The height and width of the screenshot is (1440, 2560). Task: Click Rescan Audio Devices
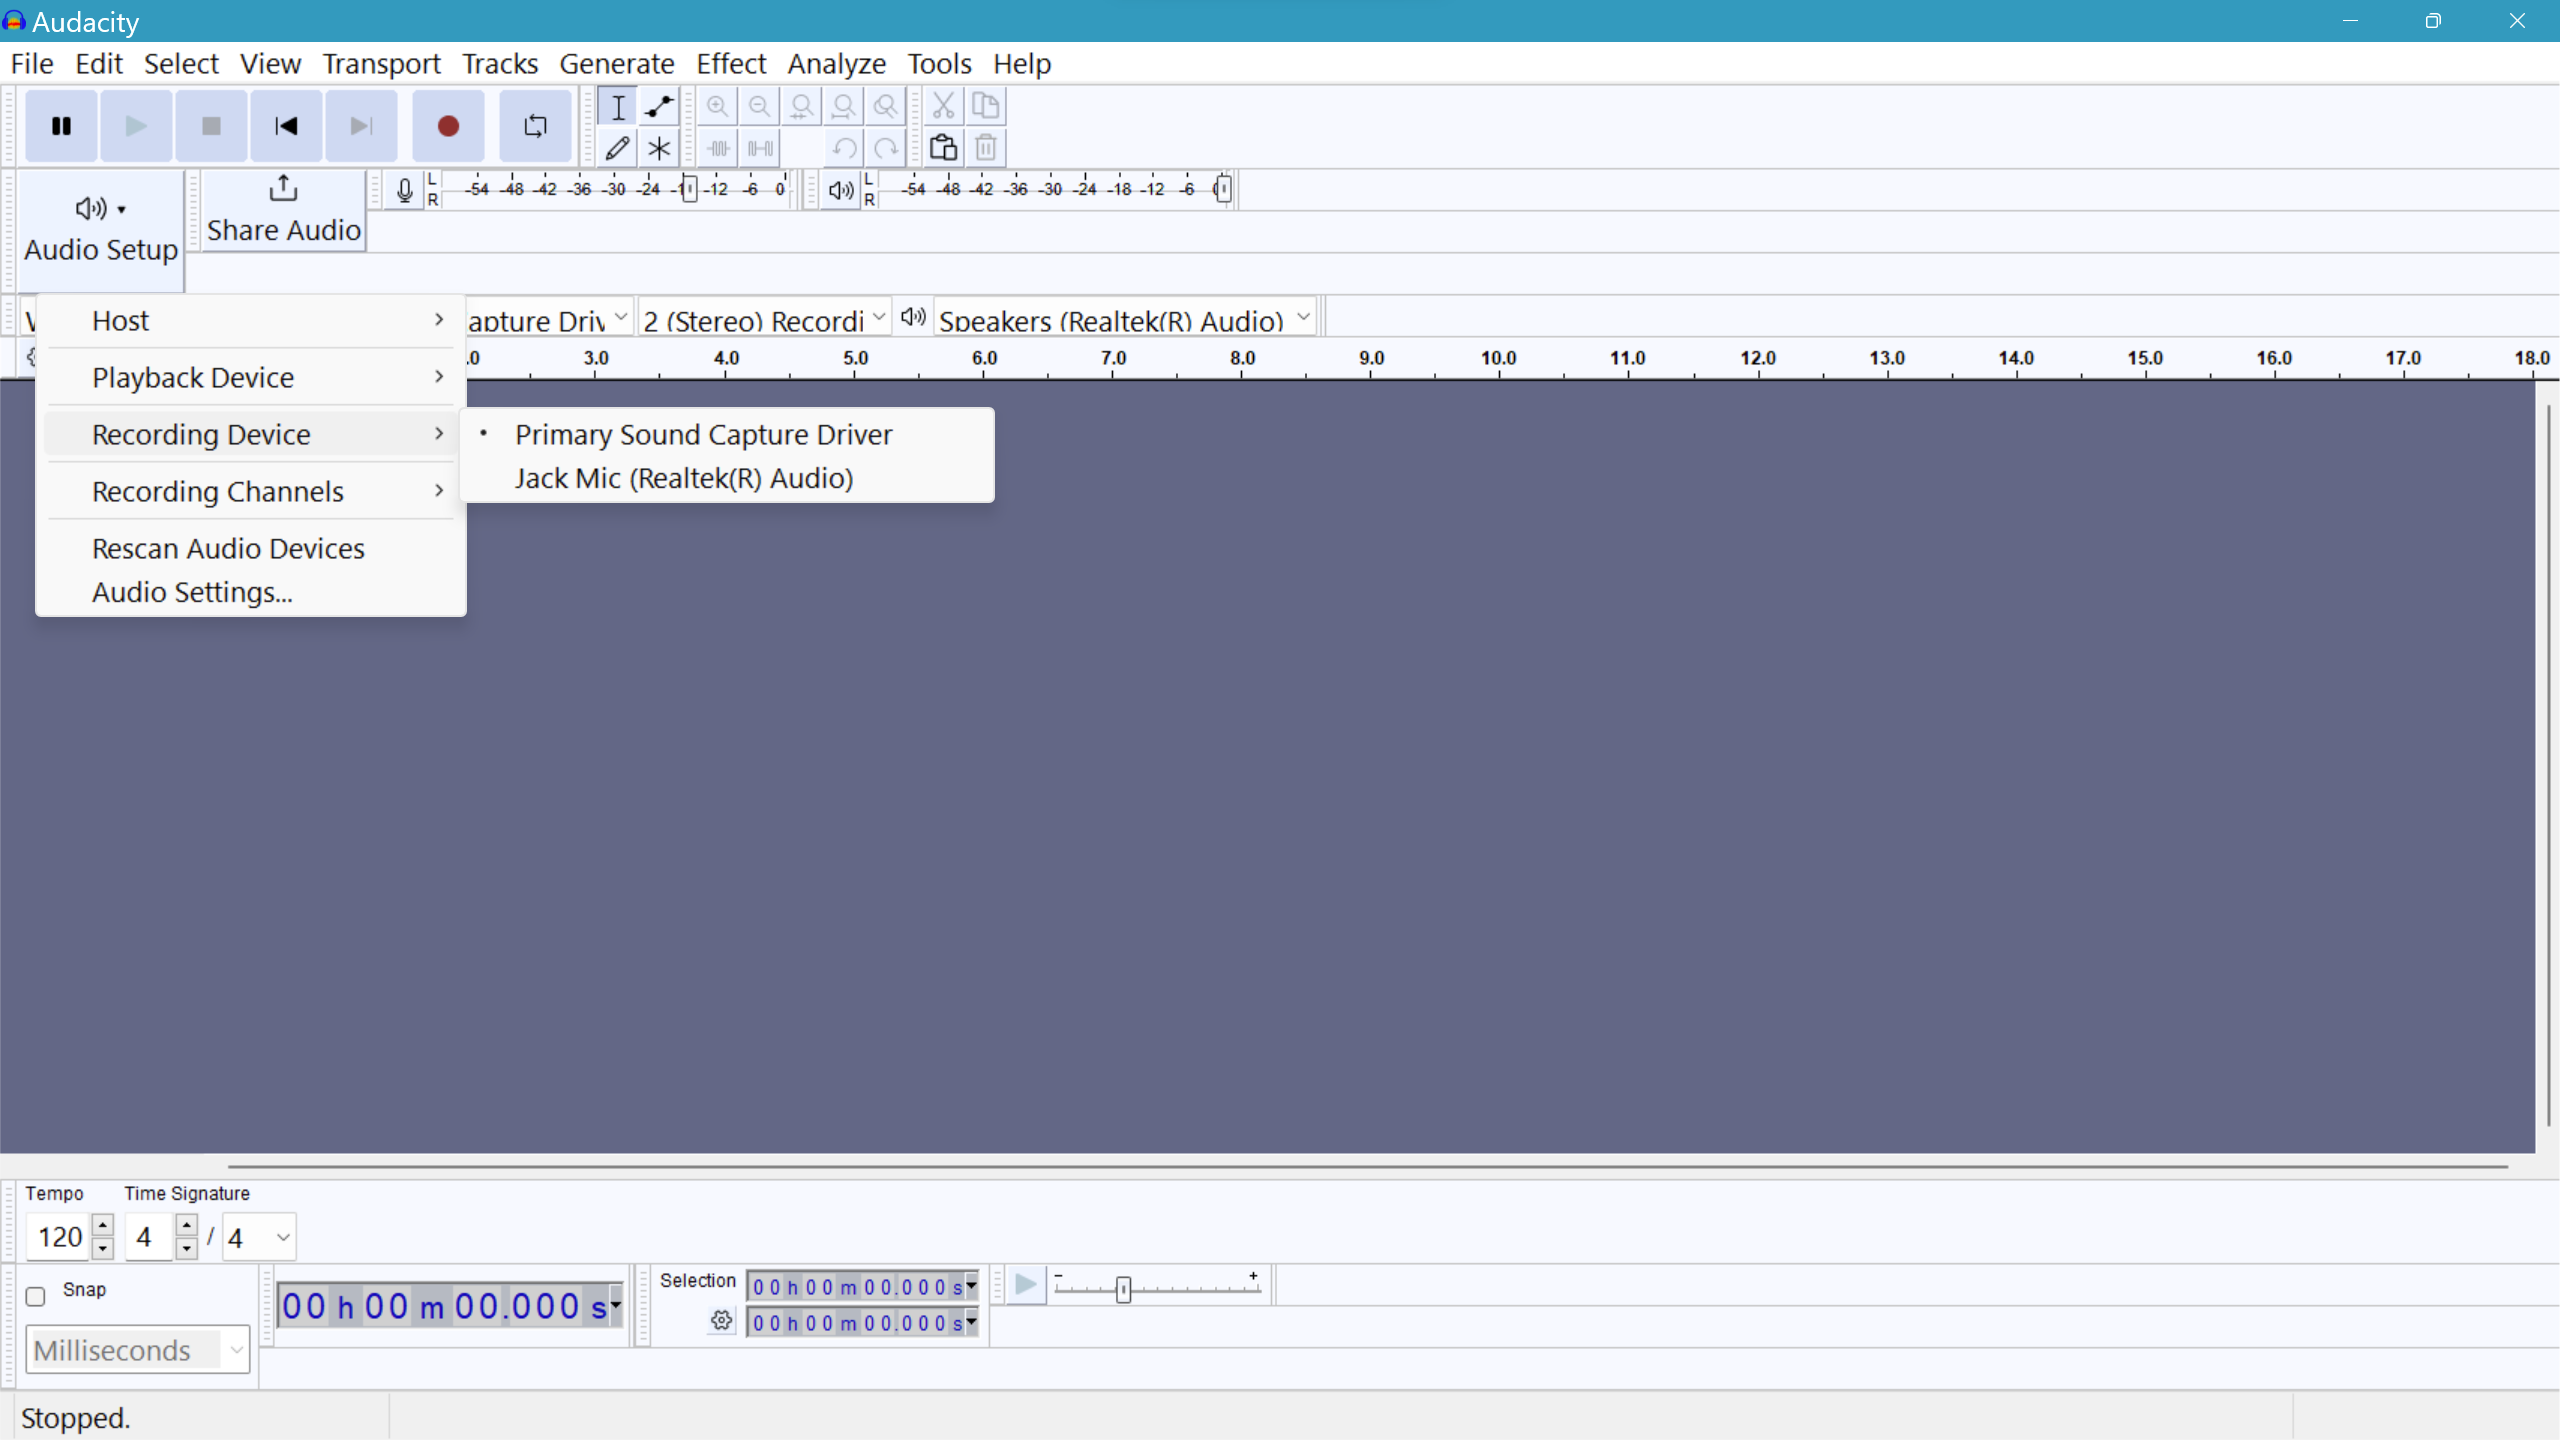coord(251,548)
